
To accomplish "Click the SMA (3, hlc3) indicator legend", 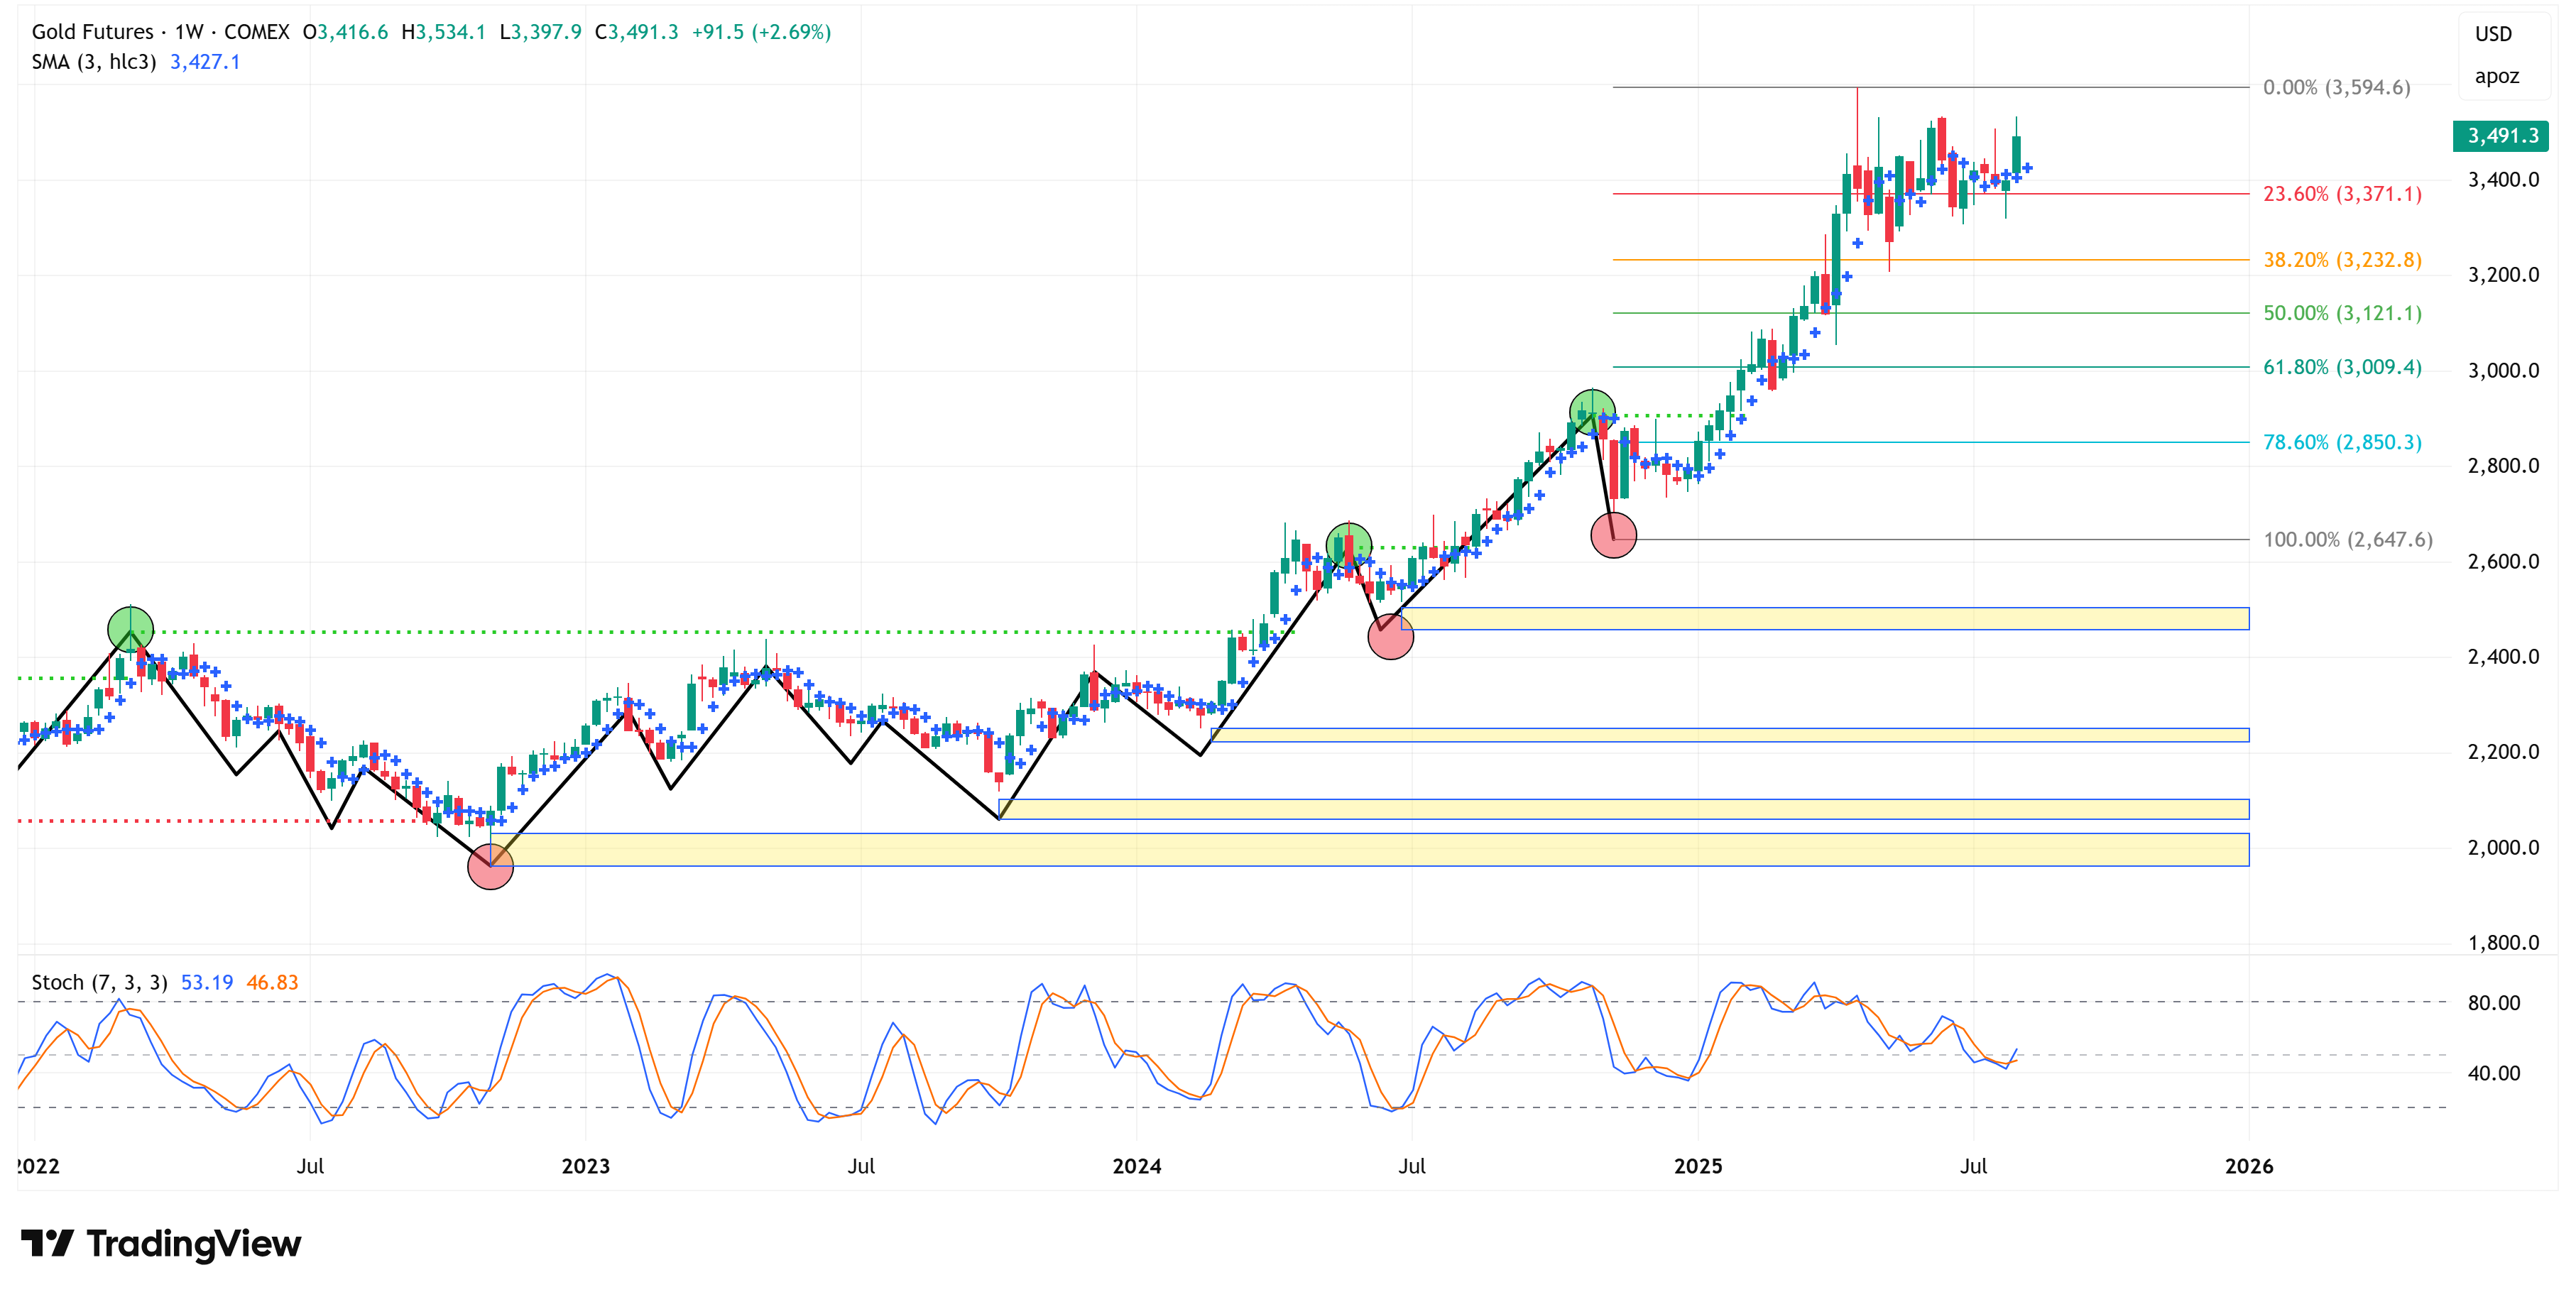I will pos(94,62).
